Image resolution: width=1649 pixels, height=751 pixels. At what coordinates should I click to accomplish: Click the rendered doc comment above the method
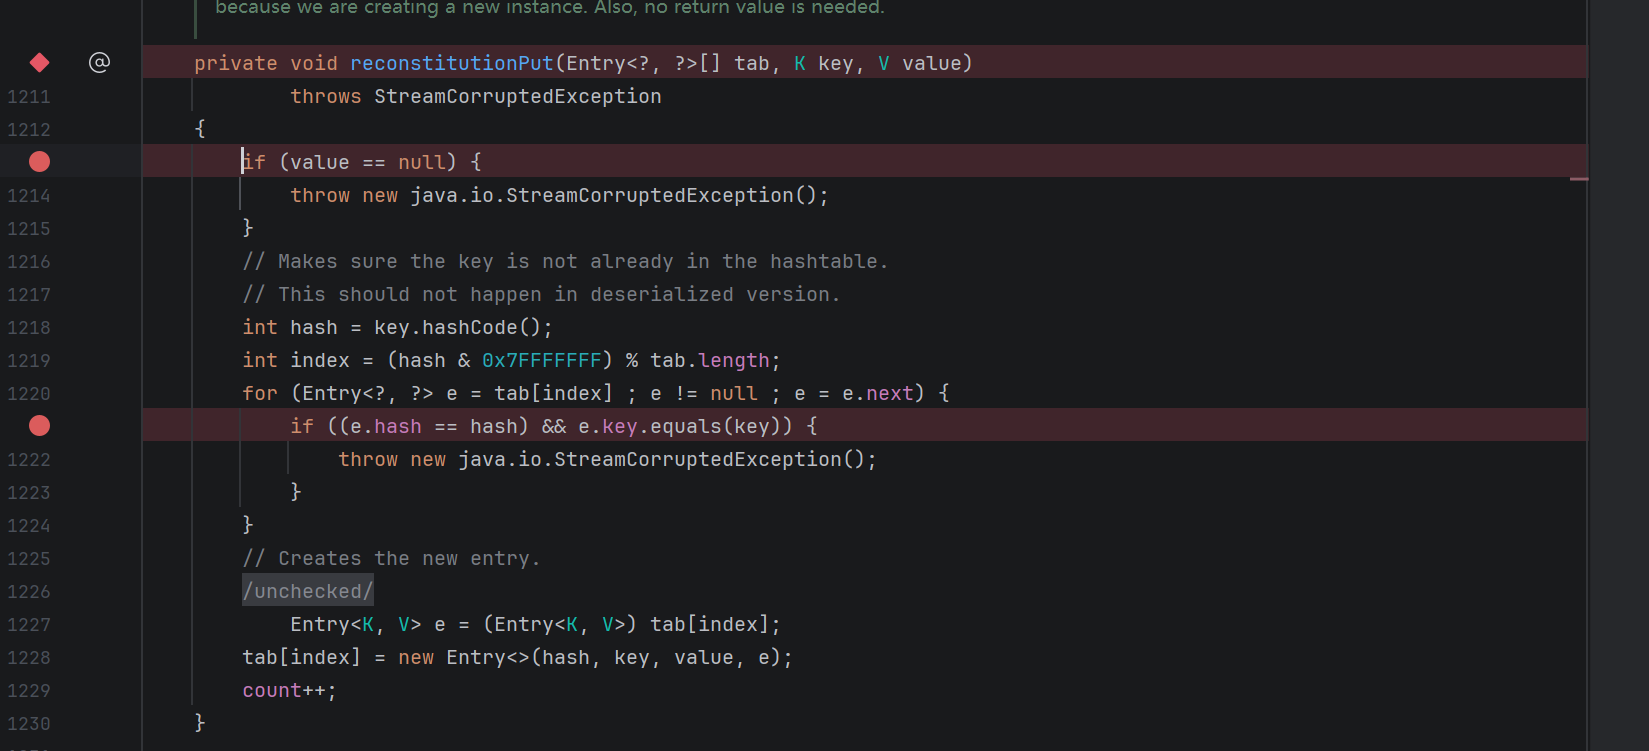(549, 9)
